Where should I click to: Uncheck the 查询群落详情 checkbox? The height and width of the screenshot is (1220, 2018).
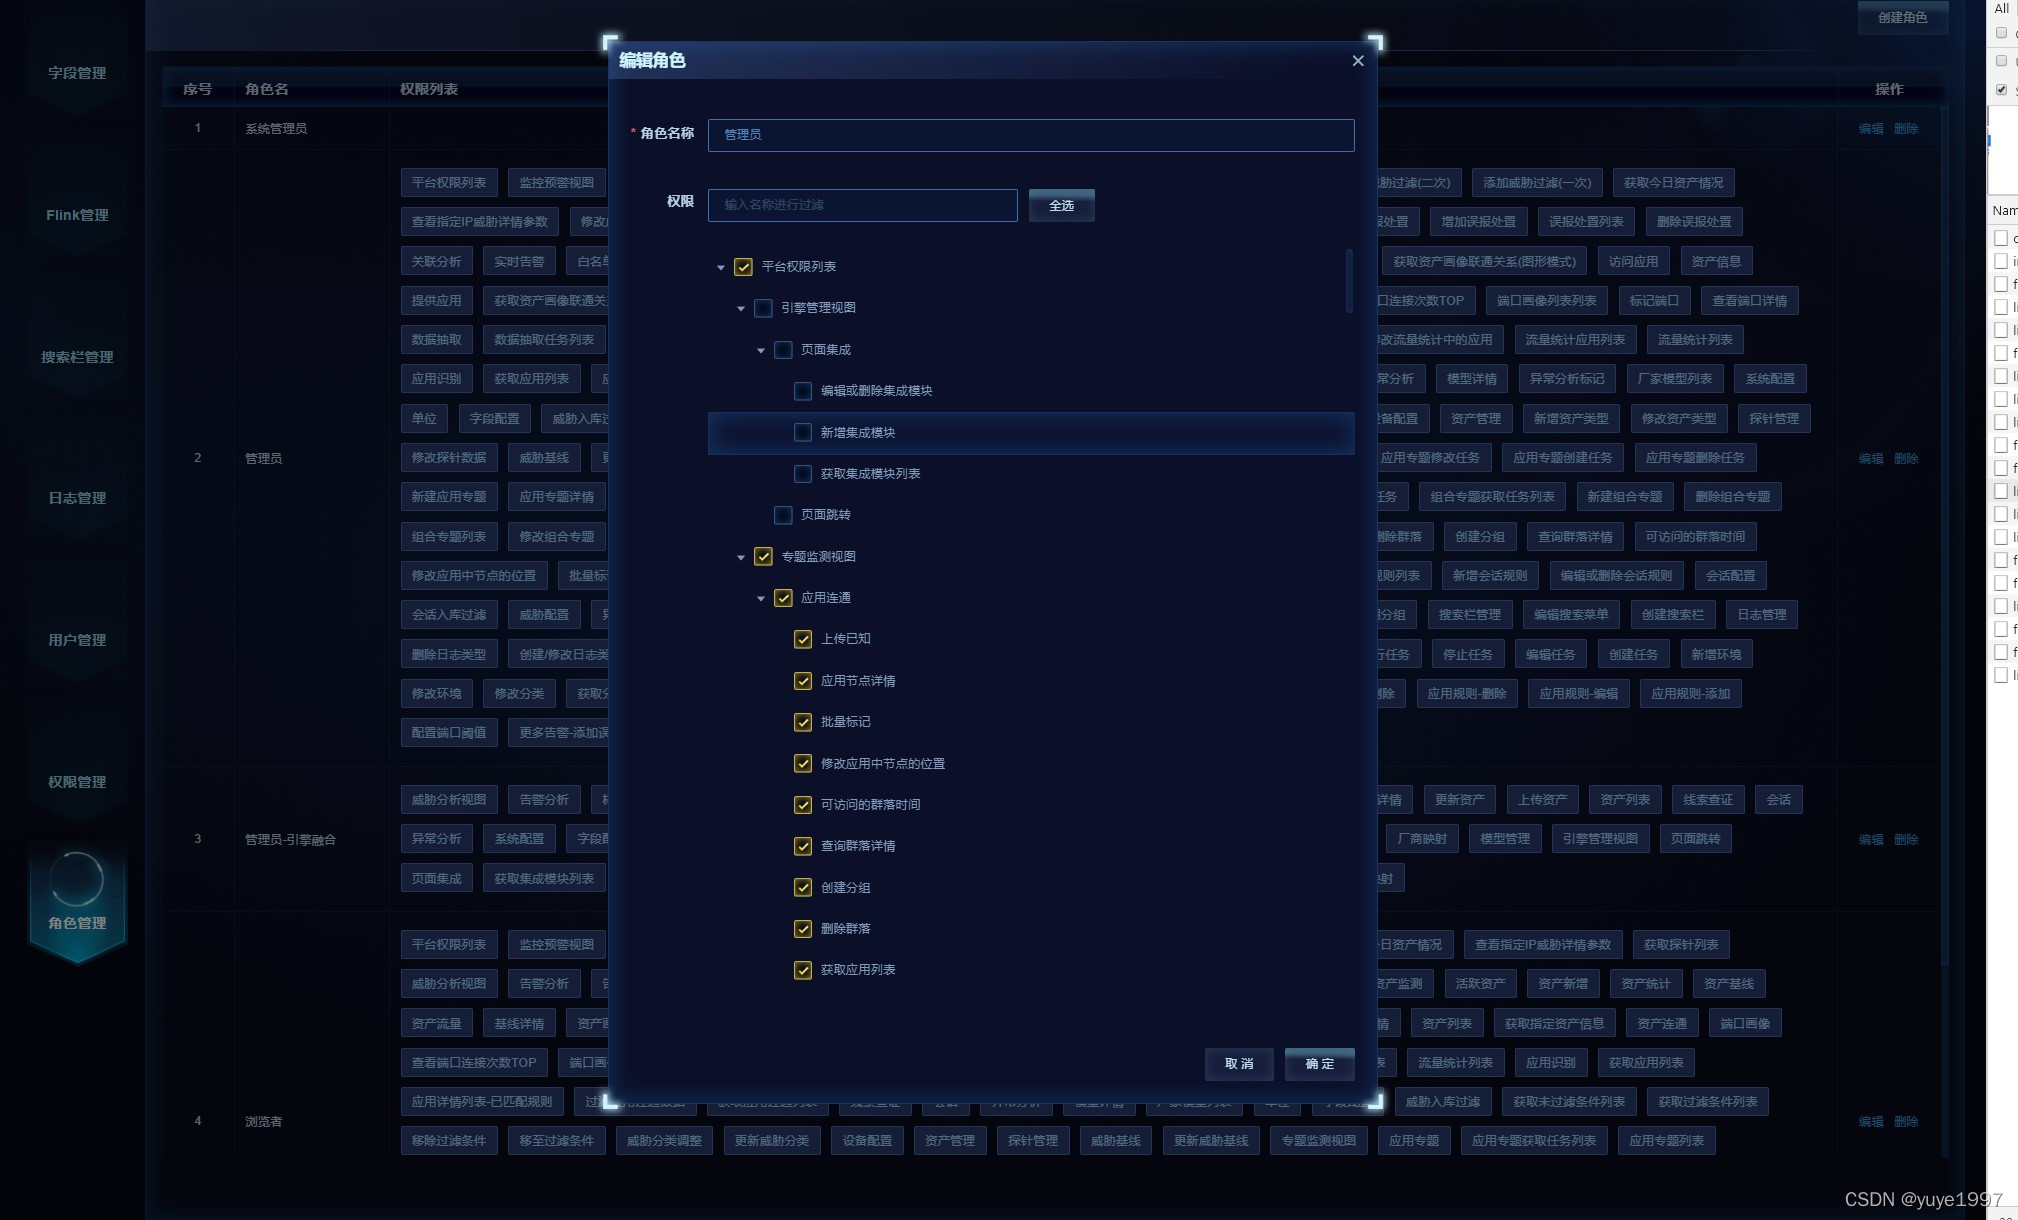point(803,846)
